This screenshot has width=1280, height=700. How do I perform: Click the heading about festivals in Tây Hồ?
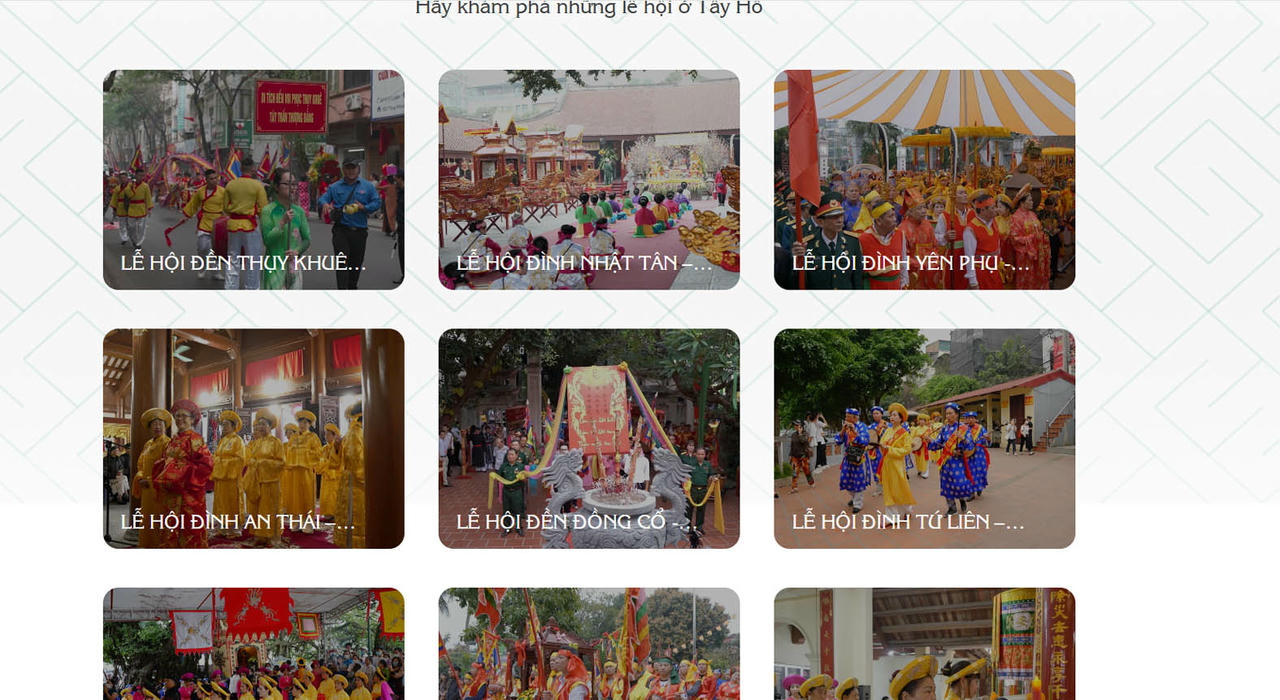tap(589, 8)
